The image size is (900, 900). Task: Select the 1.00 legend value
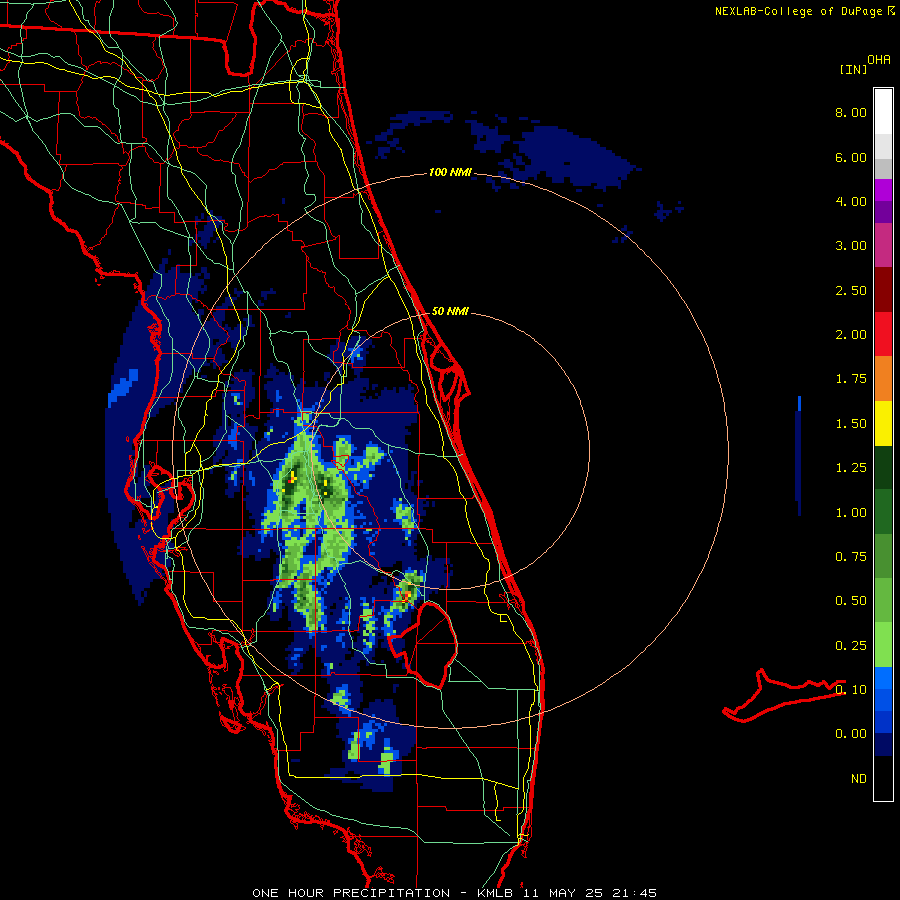point(851,513)
